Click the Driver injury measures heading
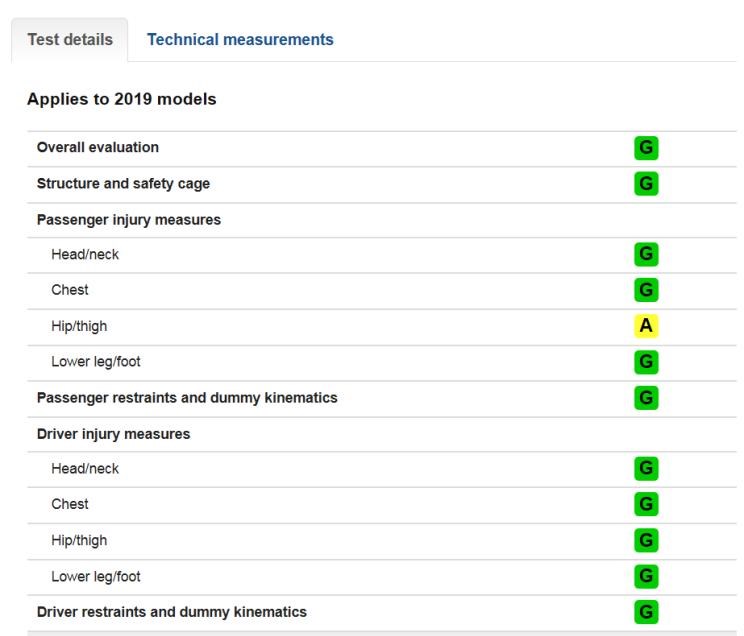The width and height of the screenshot is (744, 636). click(113, 434)
